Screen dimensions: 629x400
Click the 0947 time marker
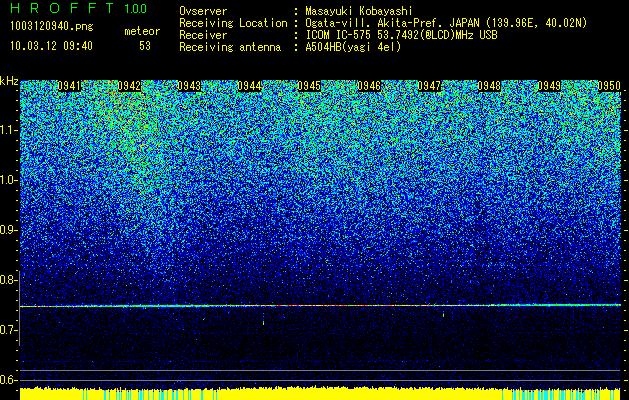pos(429,86)
